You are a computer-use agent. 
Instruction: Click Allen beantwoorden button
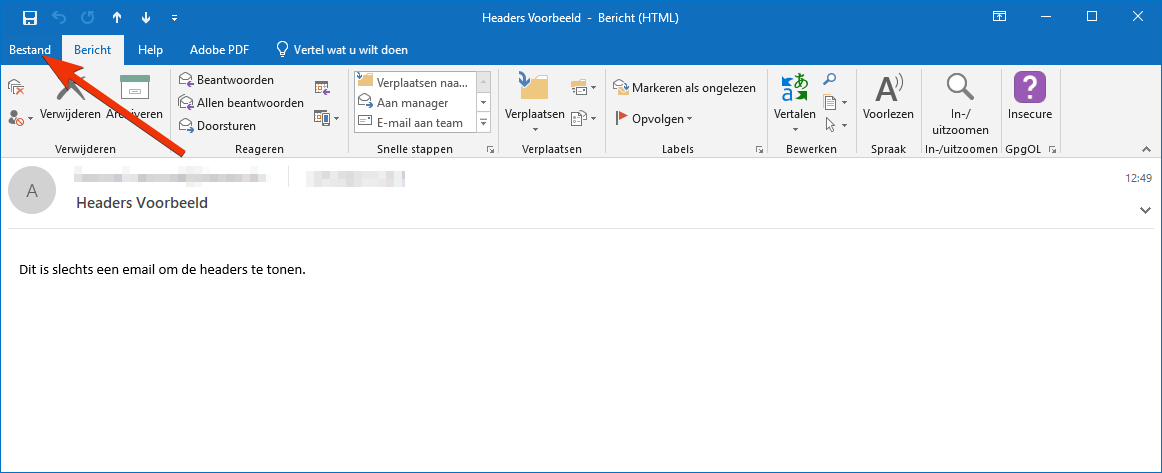(241, 102)
